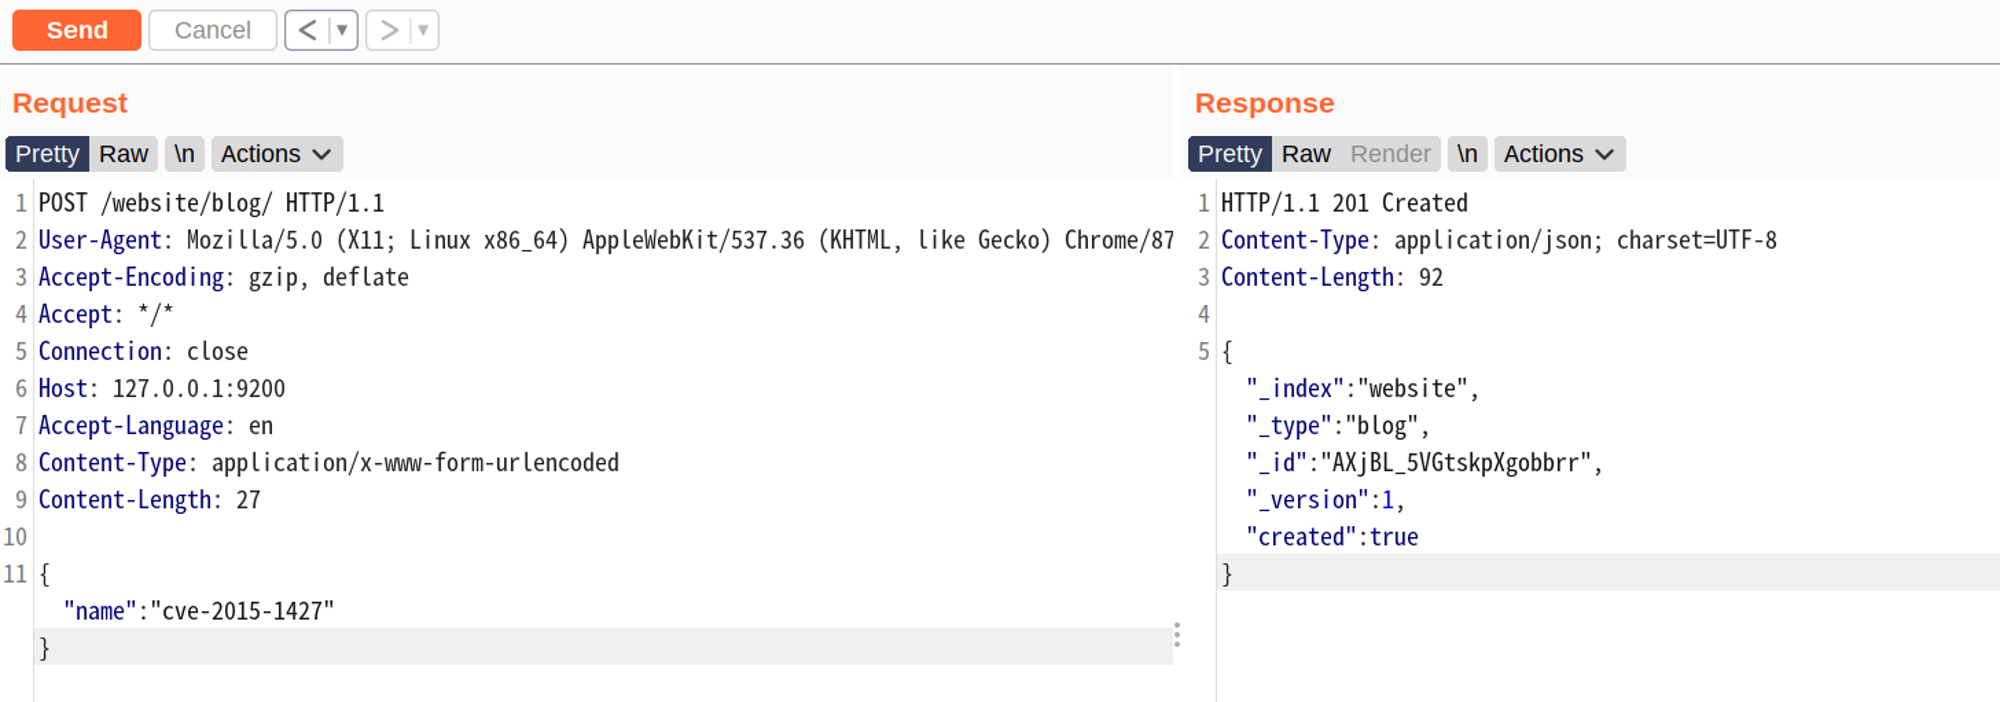Click the vertical dots panel divider handle
This screenshot has width=2000, height=702.
point(1177,635)
